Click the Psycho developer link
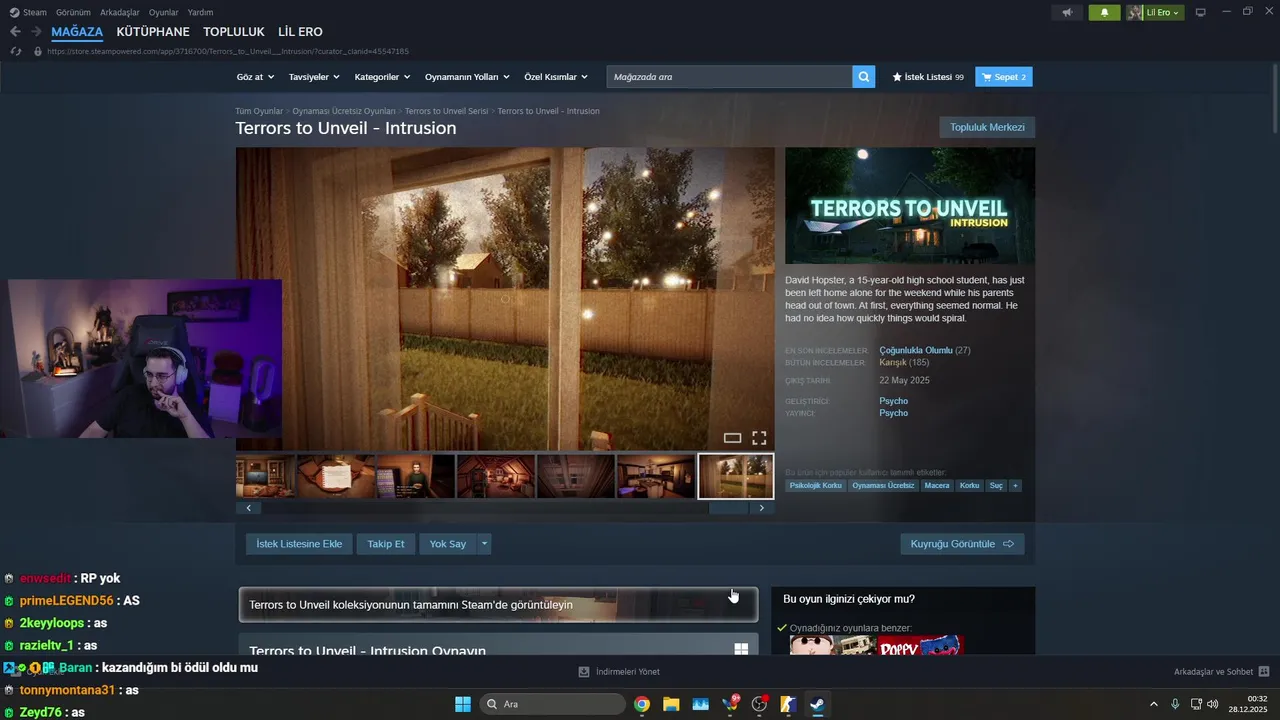The width and height of the screenshot is (1280, 720). 893,401
